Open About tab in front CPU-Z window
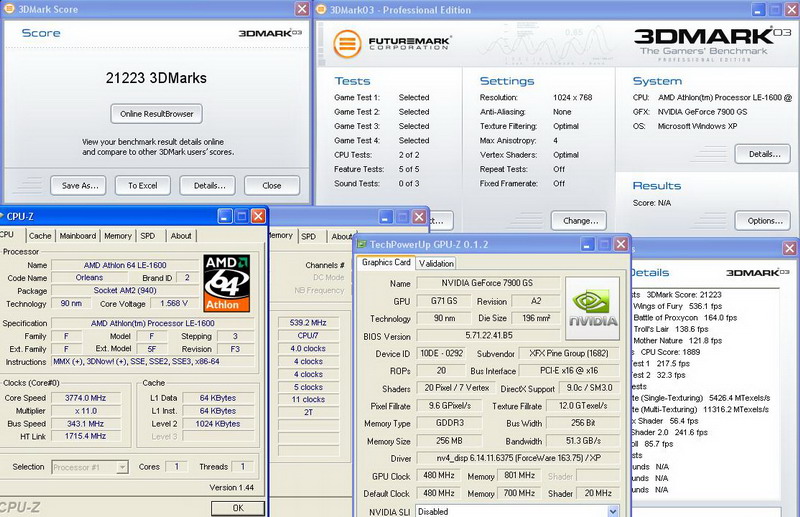Screen dimensions: 800x517 point(181,236)
